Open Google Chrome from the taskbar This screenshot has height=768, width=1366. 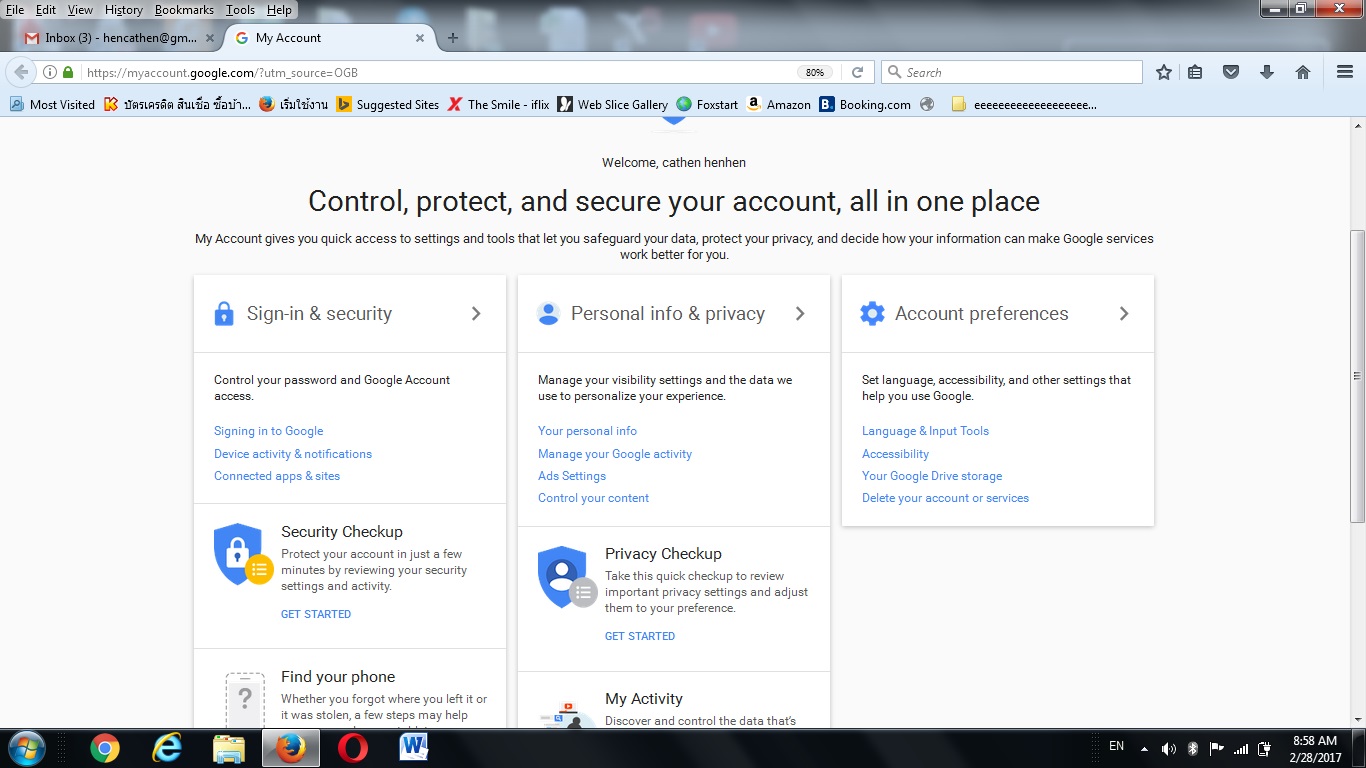(105, 748)
